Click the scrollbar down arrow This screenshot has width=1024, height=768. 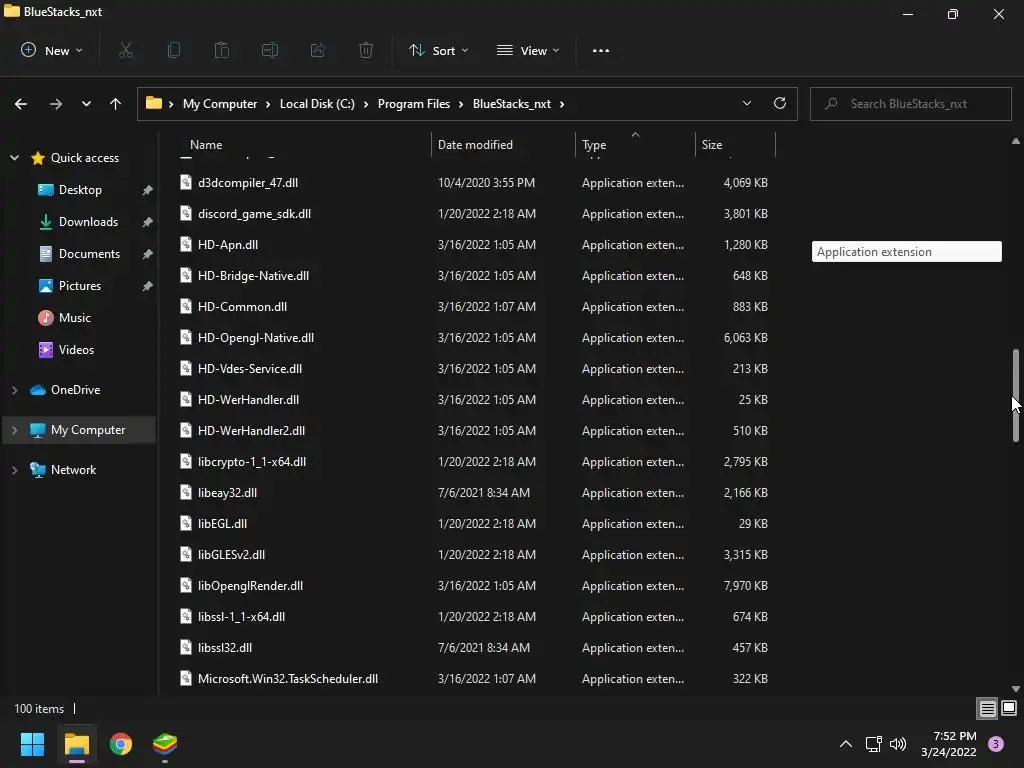coord(1016,688)
